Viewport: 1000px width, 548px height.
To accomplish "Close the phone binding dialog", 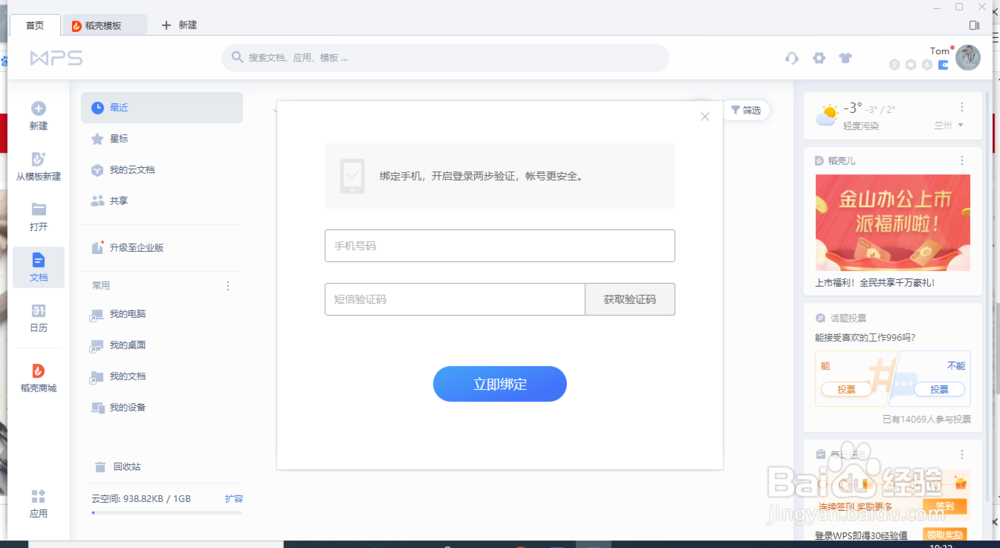I will point(705,117).
